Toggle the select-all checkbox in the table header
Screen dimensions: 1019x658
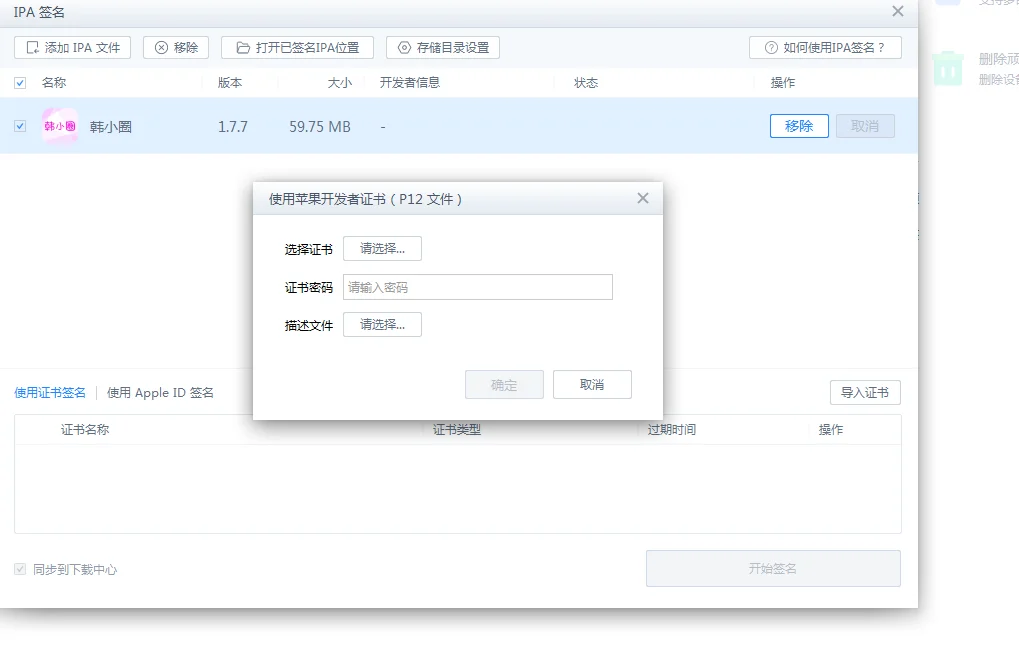pos(19,82)
